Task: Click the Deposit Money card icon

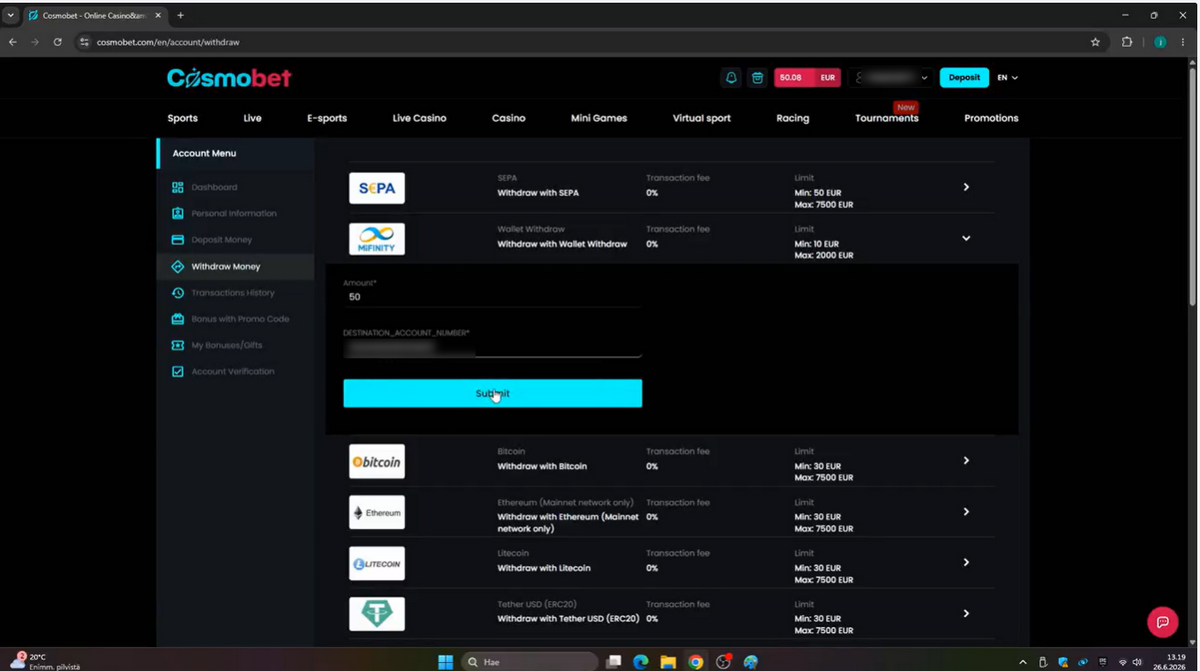Action: 178,240
